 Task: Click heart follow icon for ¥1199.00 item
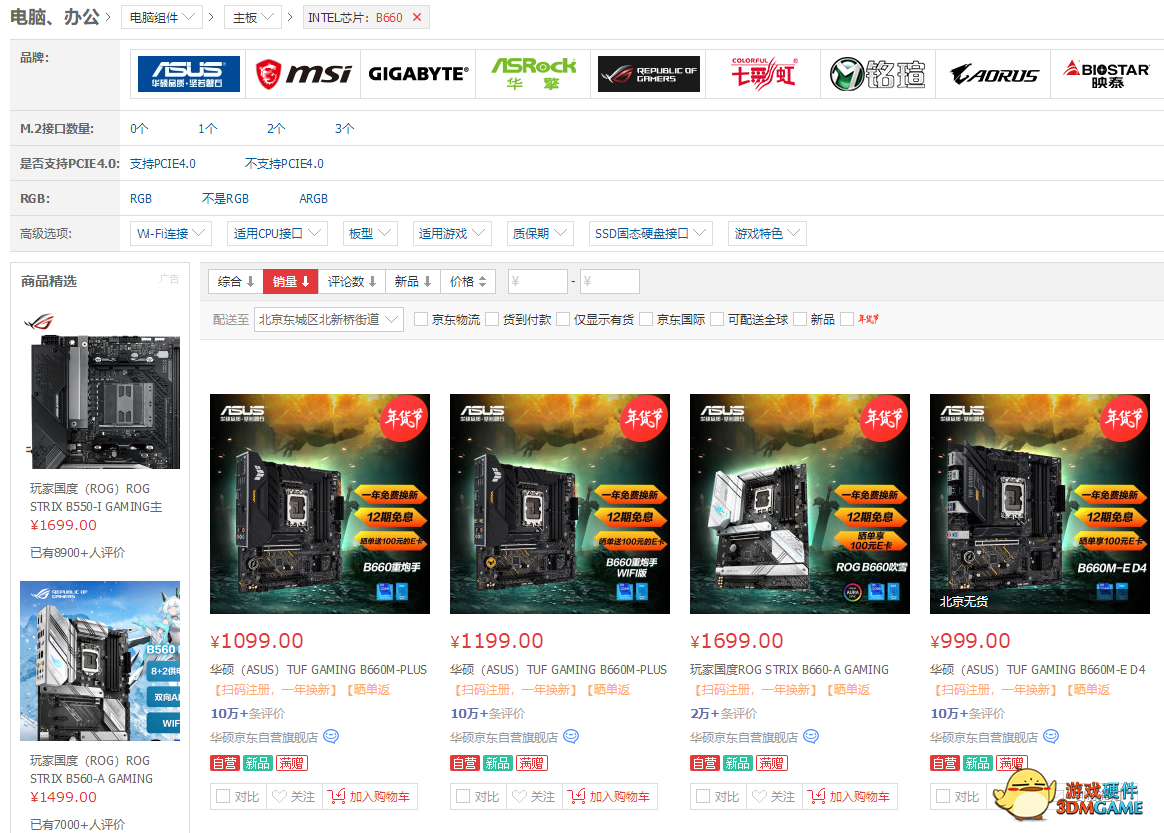click(x=519, y=796)
